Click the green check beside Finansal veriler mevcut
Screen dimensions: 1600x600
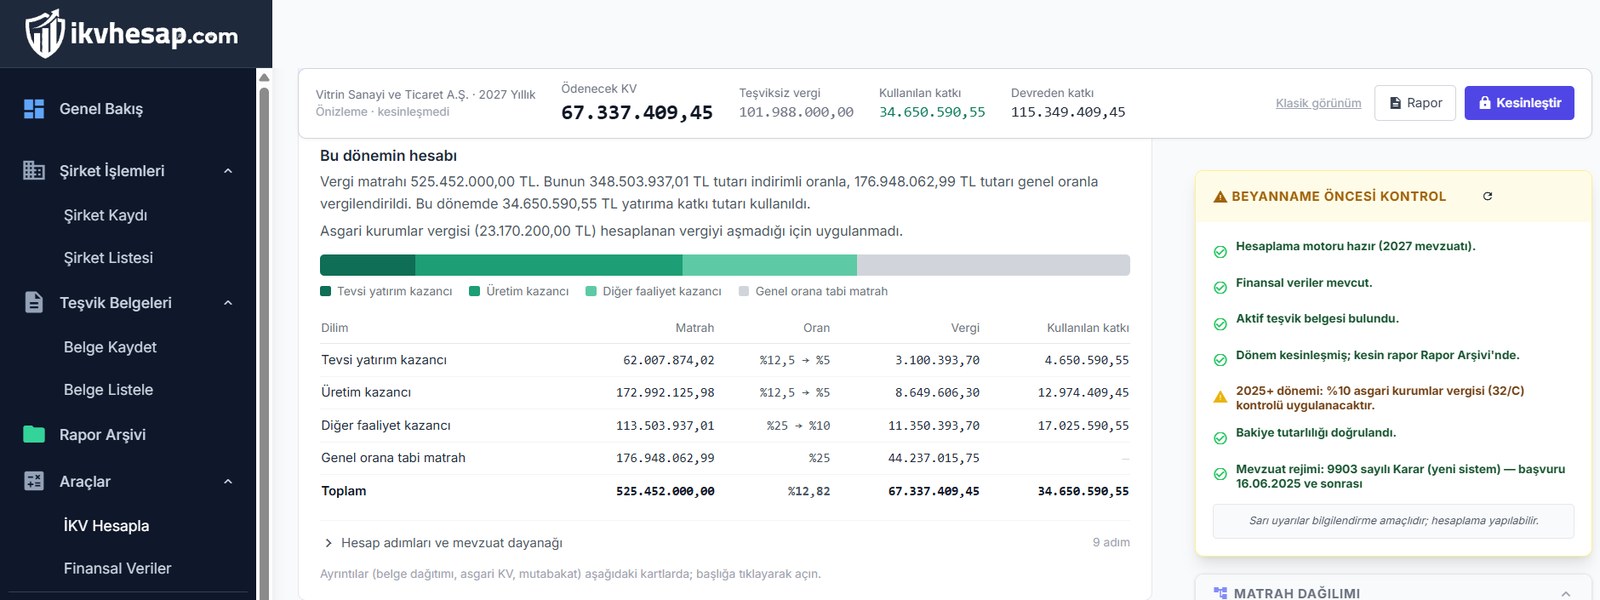coord(1220,288)
